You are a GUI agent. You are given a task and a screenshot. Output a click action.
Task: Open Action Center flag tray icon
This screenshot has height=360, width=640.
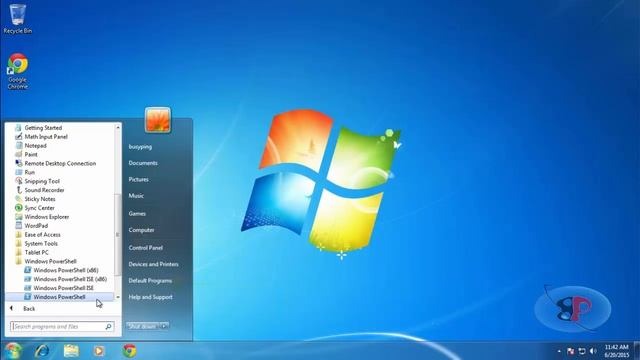click(571, 351)
